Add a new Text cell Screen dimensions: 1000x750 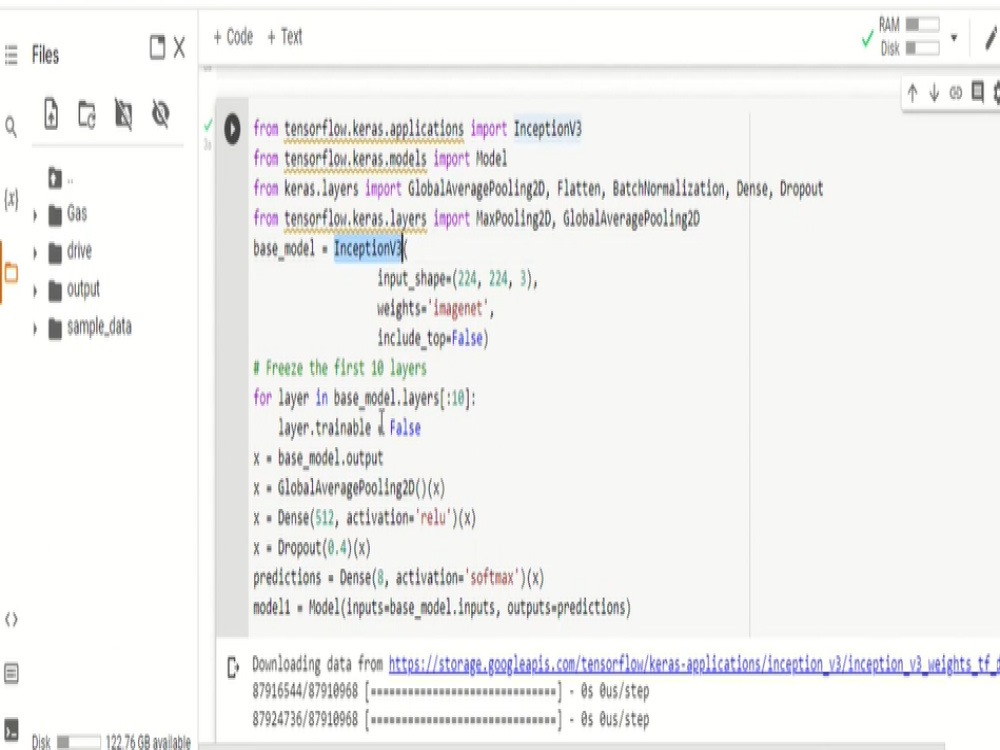[284, 37]
